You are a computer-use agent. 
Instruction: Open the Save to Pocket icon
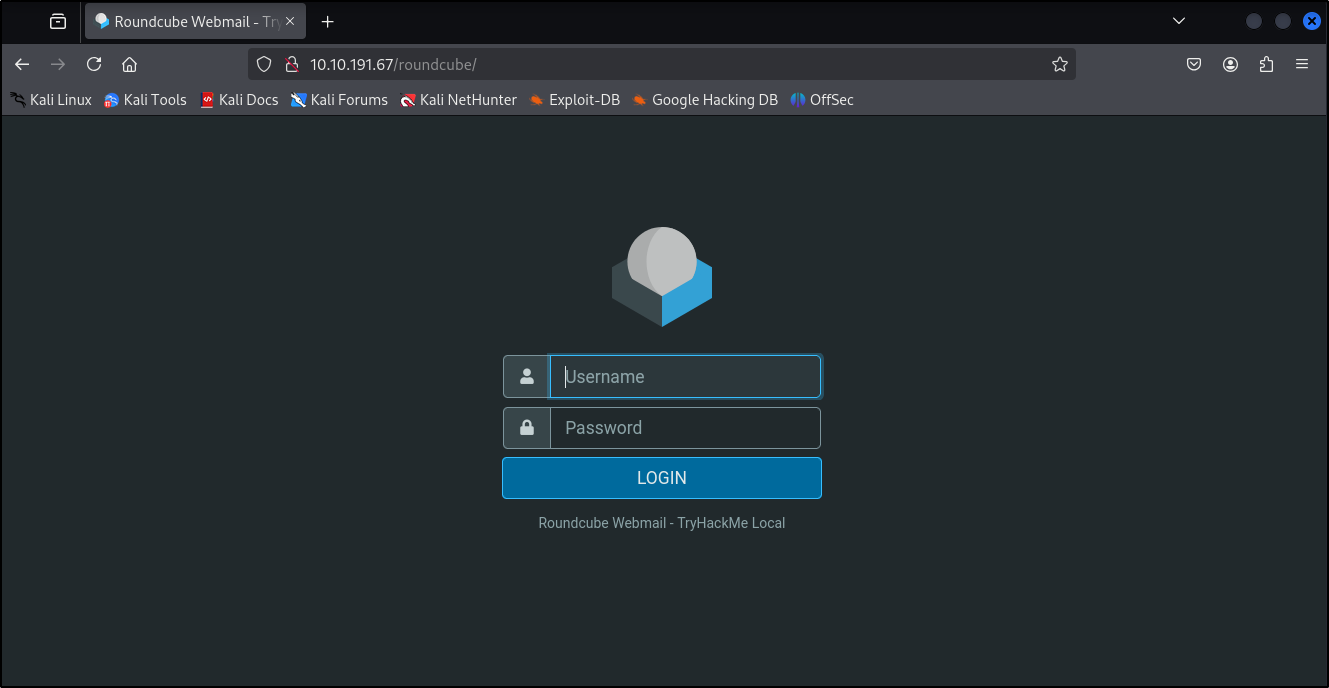(1194, 64)
